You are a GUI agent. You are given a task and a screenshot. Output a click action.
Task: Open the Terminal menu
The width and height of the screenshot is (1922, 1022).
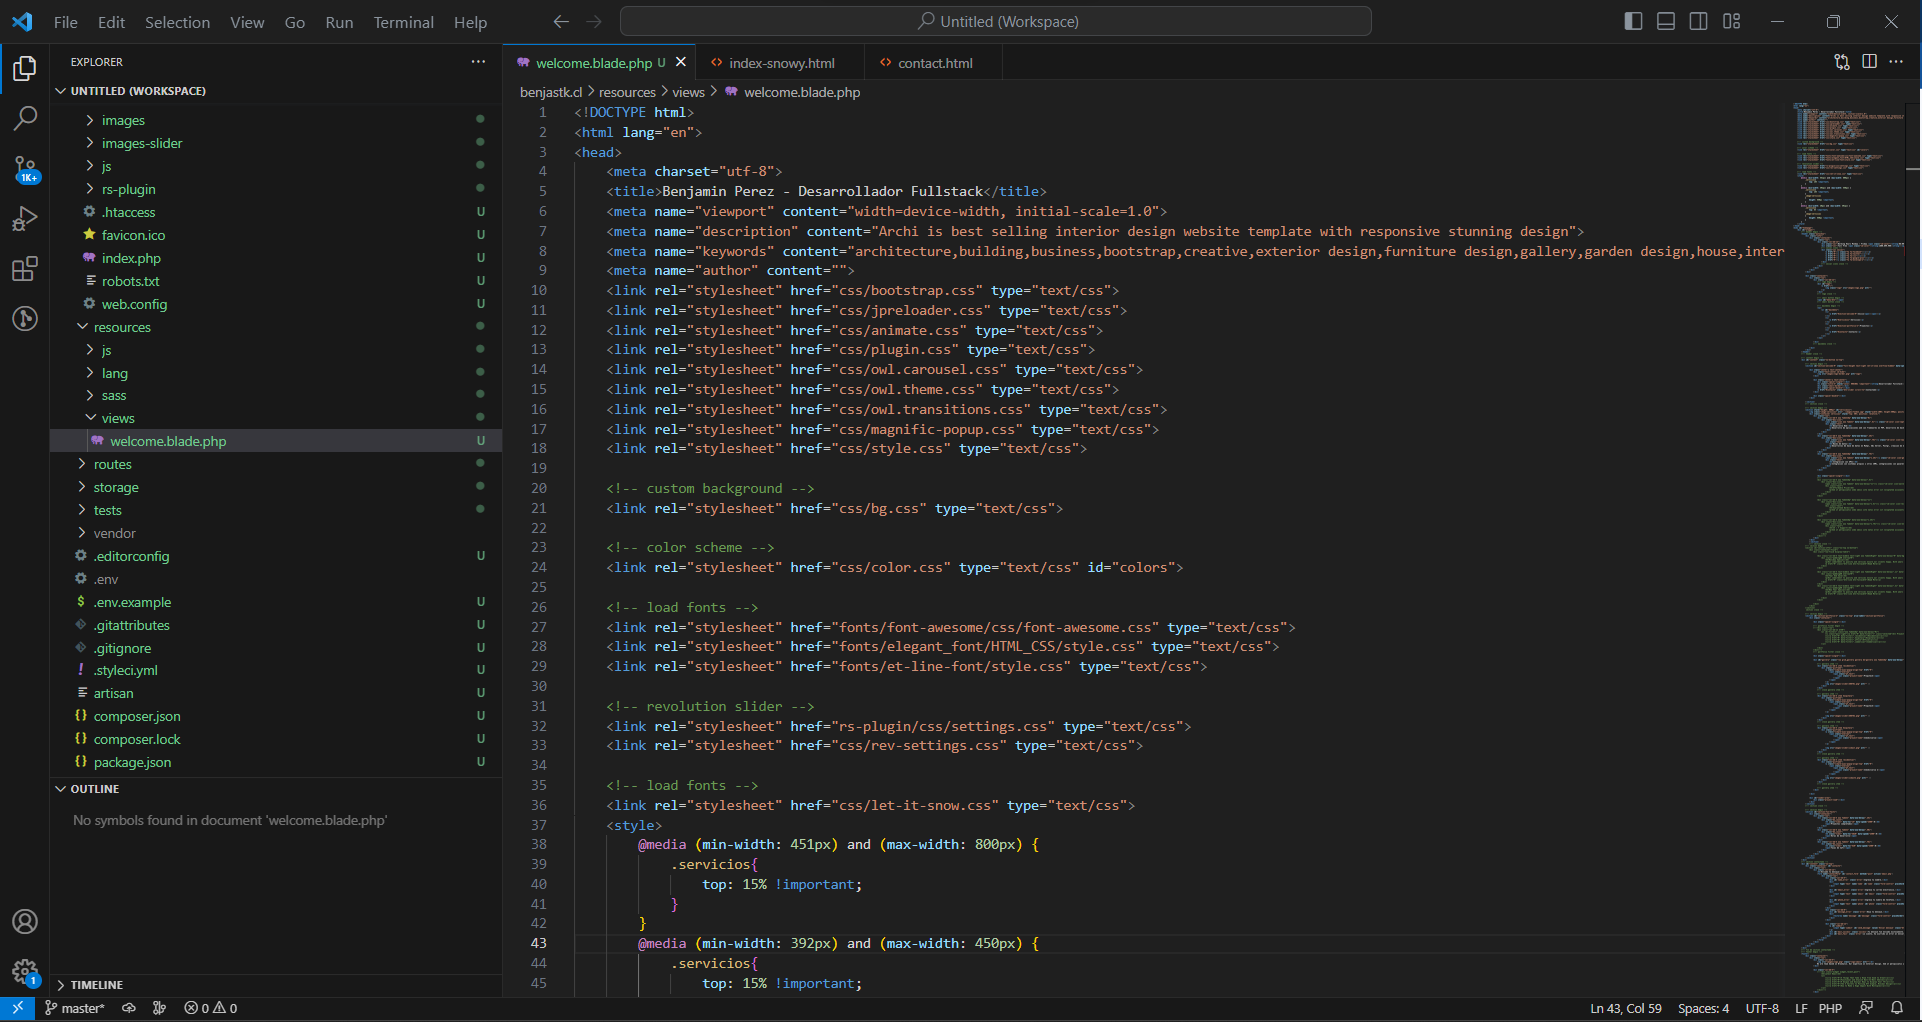point(403,22)
